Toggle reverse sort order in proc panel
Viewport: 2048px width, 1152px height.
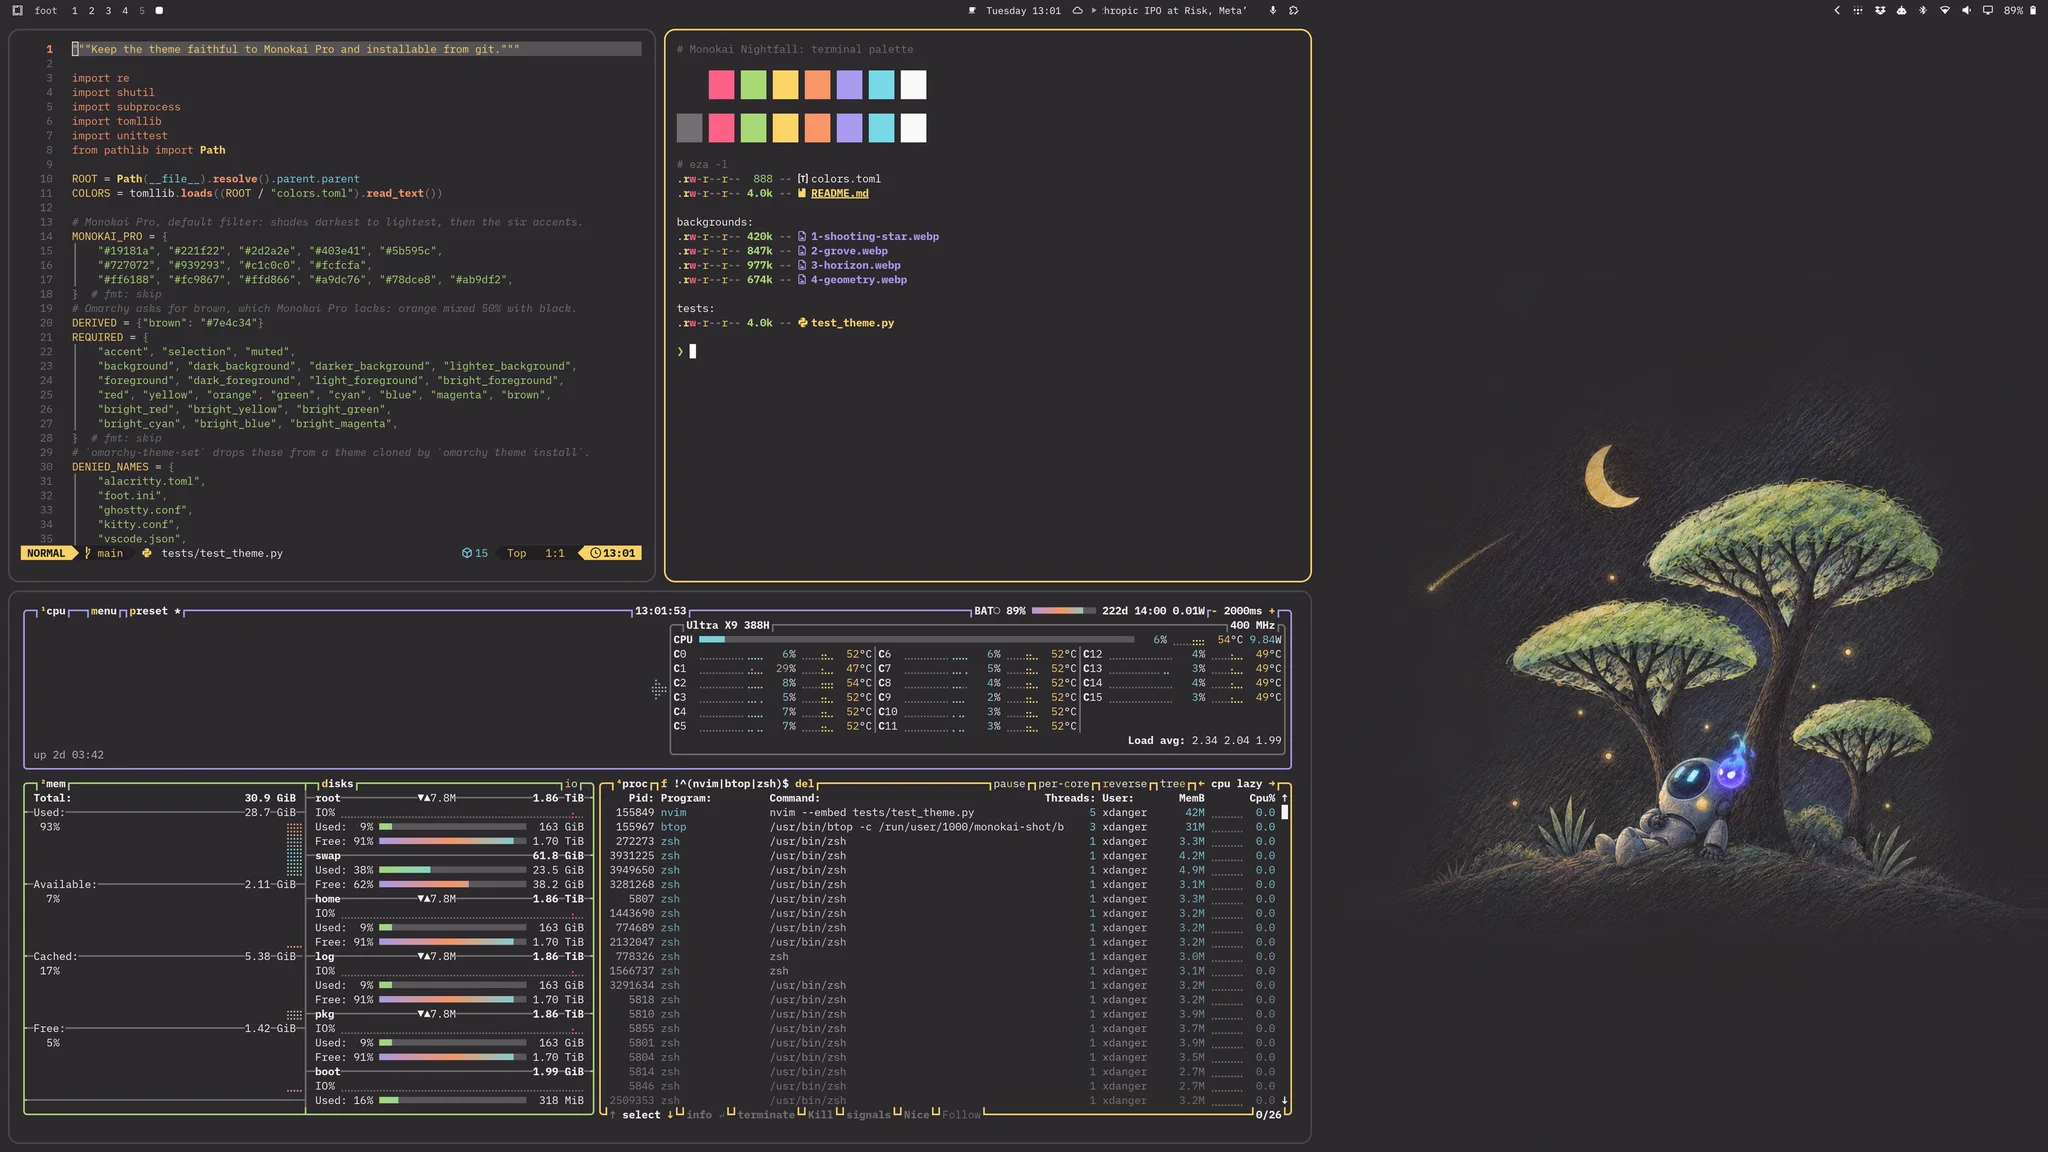[x=1124, y=784]
